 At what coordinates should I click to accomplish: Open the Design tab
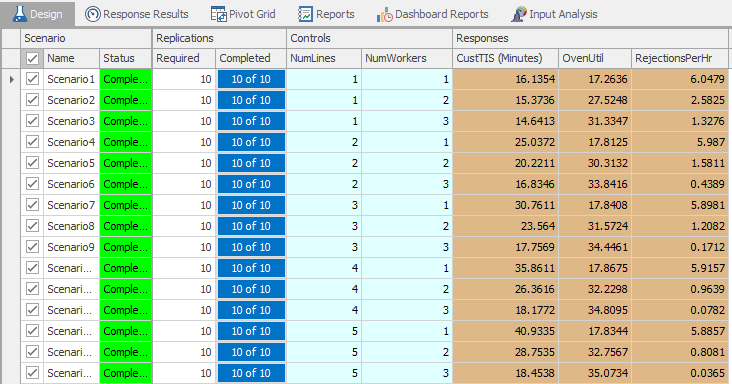[37, 14]
